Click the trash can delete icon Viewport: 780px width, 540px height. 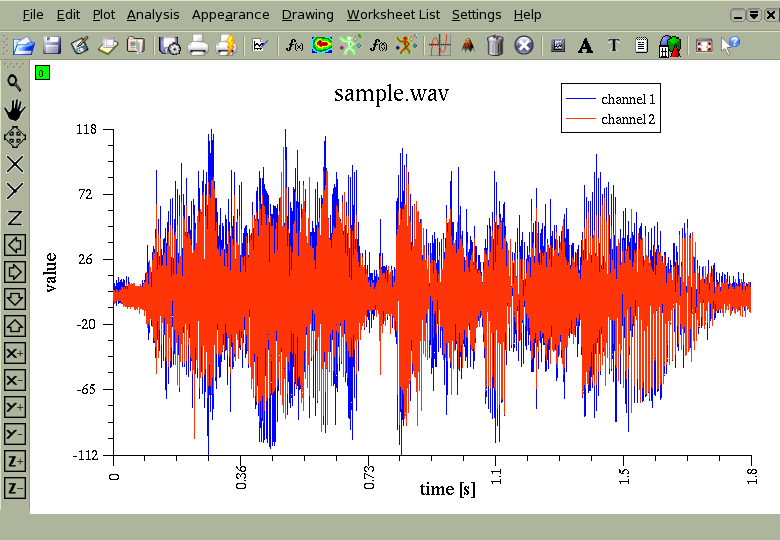click(495, 45)
